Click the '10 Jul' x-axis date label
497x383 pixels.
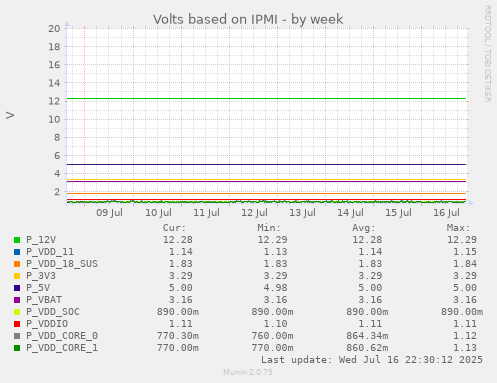coord(158,213)
